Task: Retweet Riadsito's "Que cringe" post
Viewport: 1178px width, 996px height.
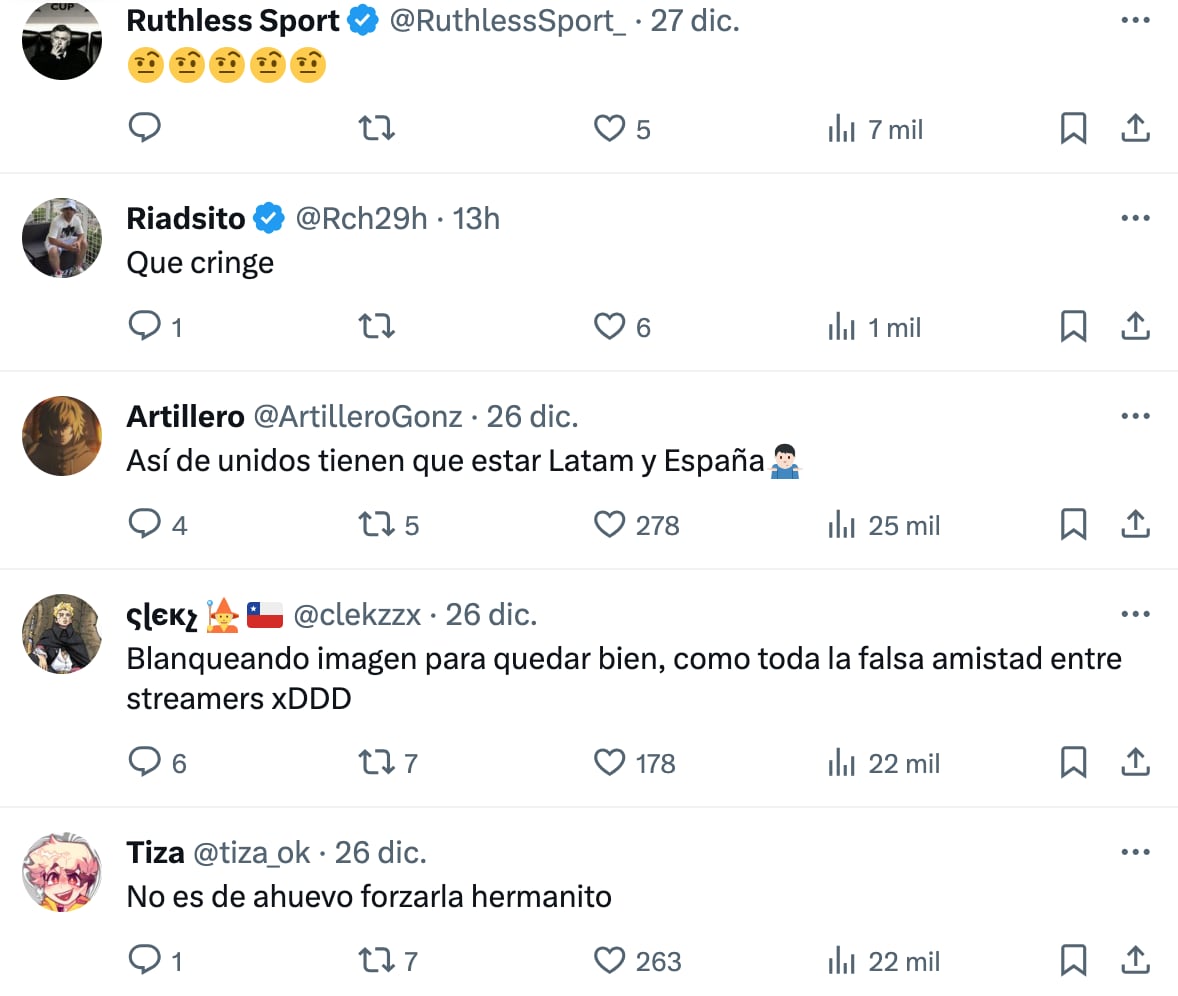Action: coord(376,326)
